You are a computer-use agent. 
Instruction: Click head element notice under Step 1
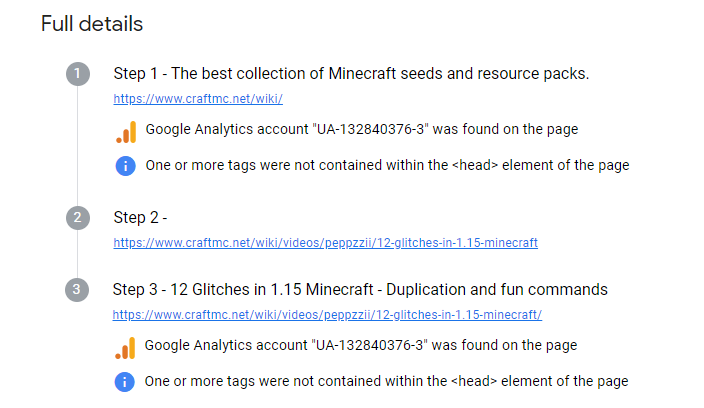pos(387,165)
